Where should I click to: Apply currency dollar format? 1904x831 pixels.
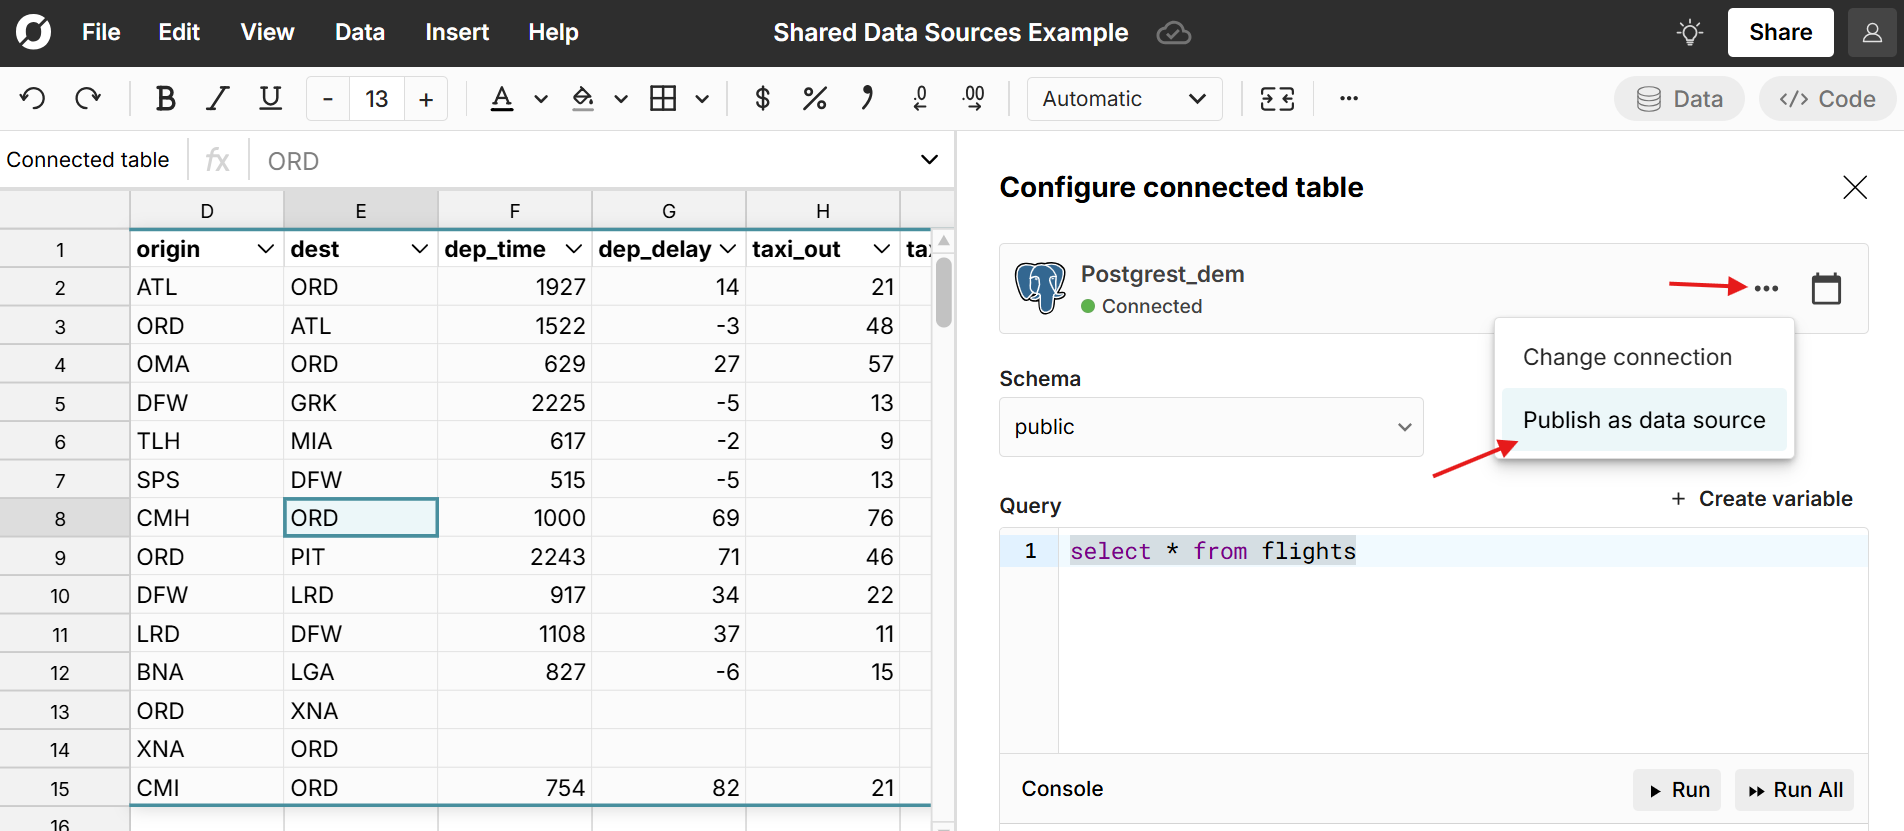(762, 98)
